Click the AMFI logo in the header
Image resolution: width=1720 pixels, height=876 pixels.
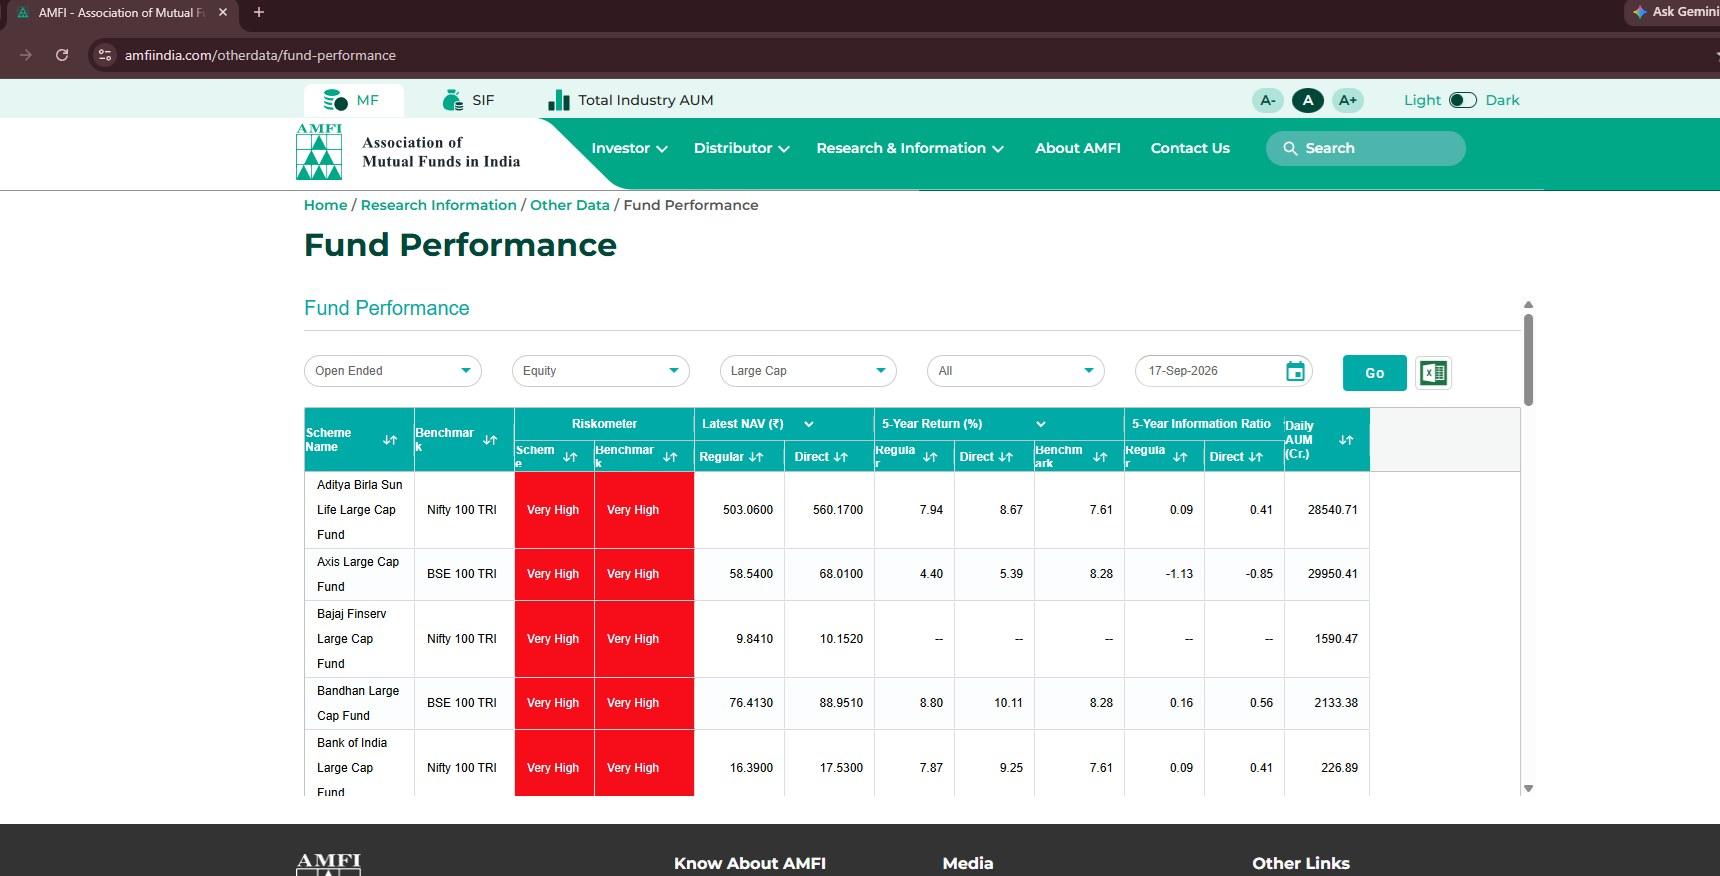click(x=319, y=152)
